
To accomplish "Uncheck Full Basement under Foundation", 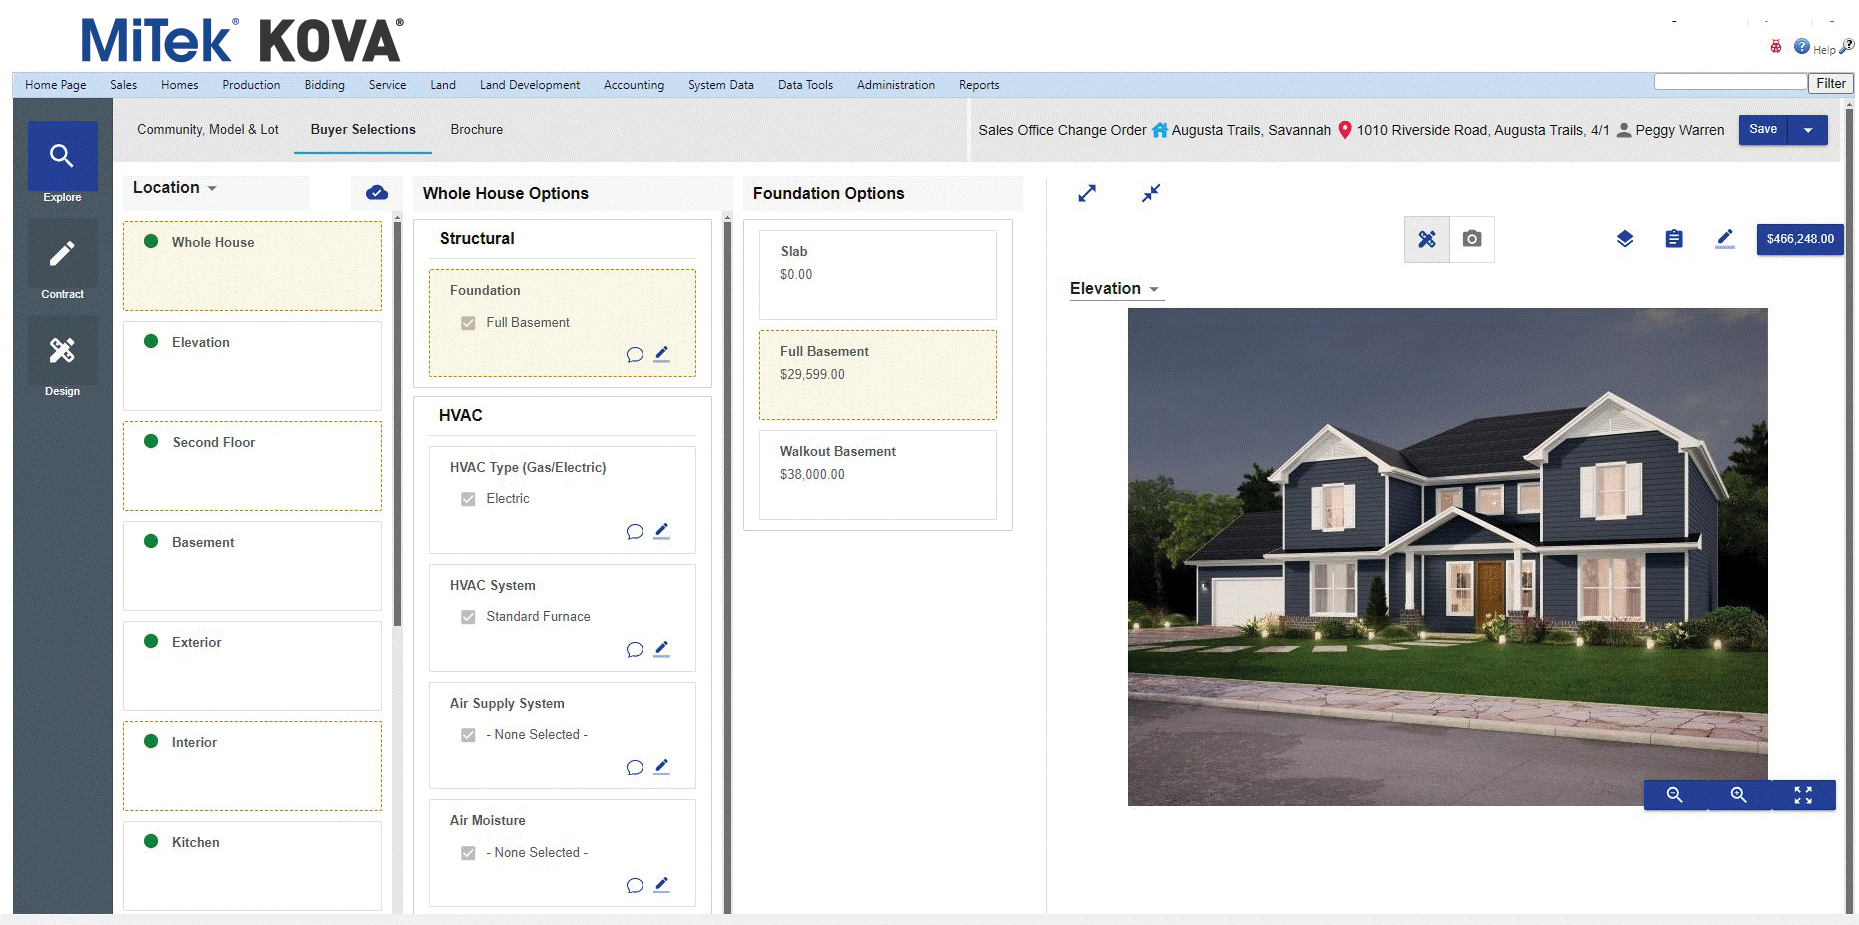I will pos(468,322).
